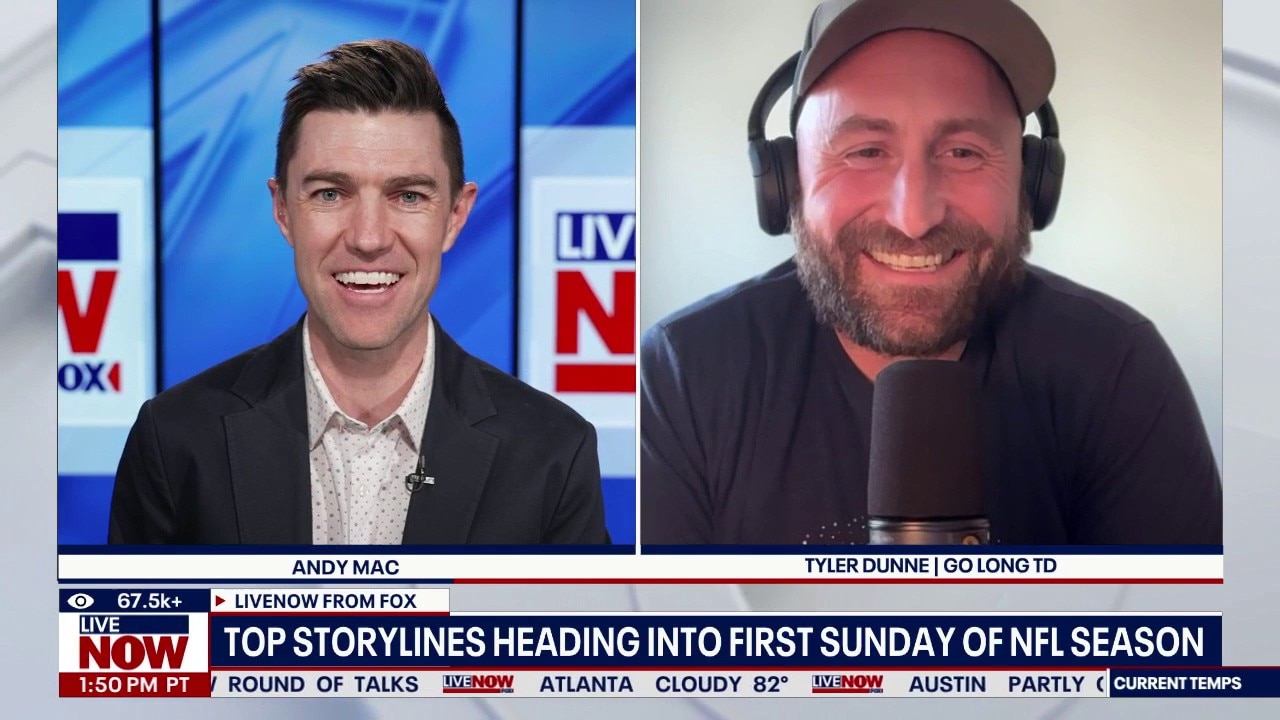
Task: Click the "1:50 PM PT" time display
Action: tap(133, 684)
